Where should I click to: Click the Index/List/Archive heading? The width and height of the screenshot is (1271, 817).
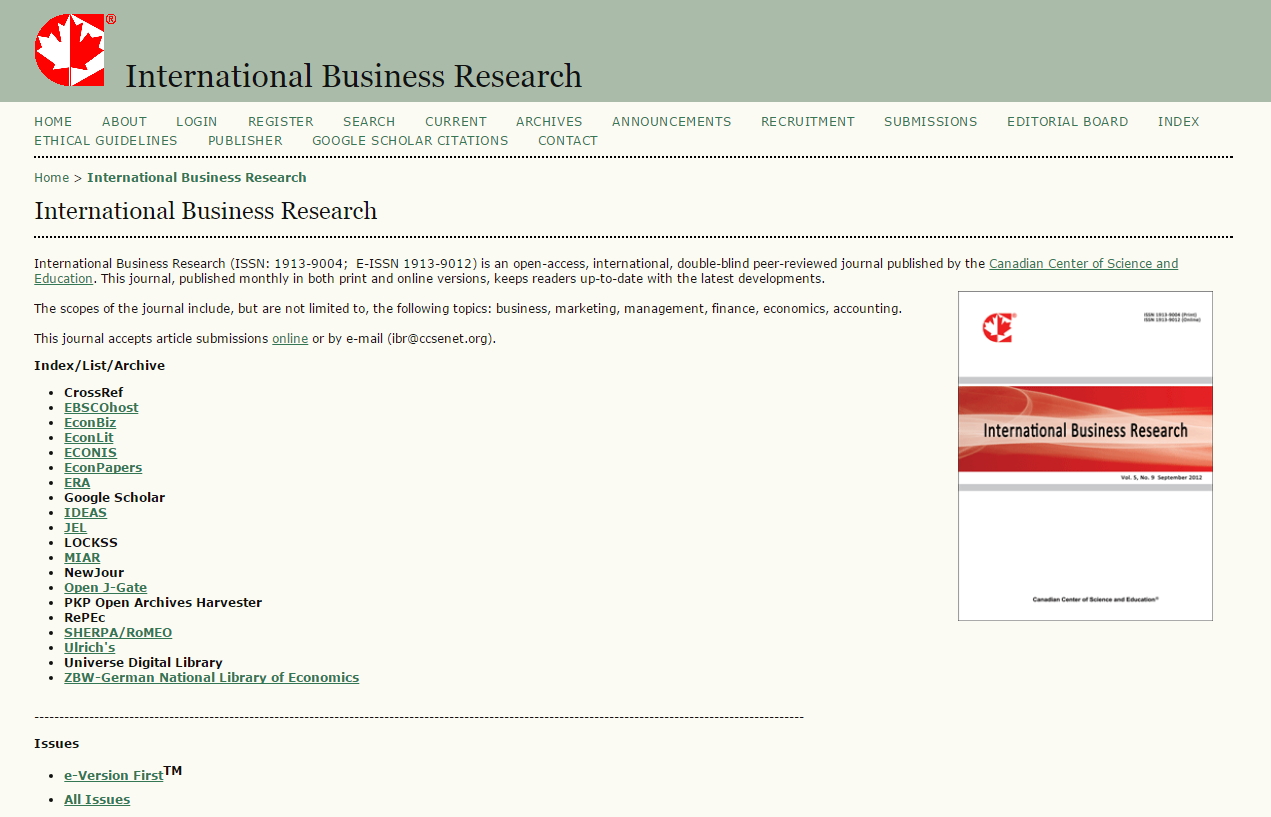pos(100,366)
